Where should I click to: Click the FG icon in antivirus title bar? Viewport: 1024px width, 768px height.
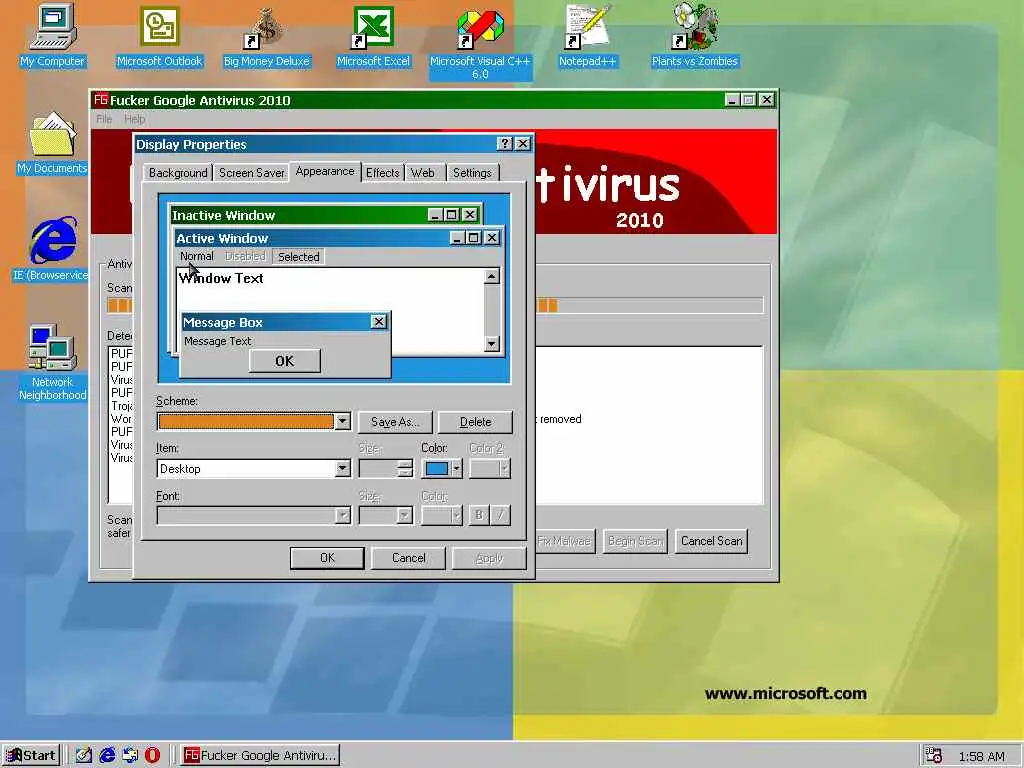click(101, 100)
